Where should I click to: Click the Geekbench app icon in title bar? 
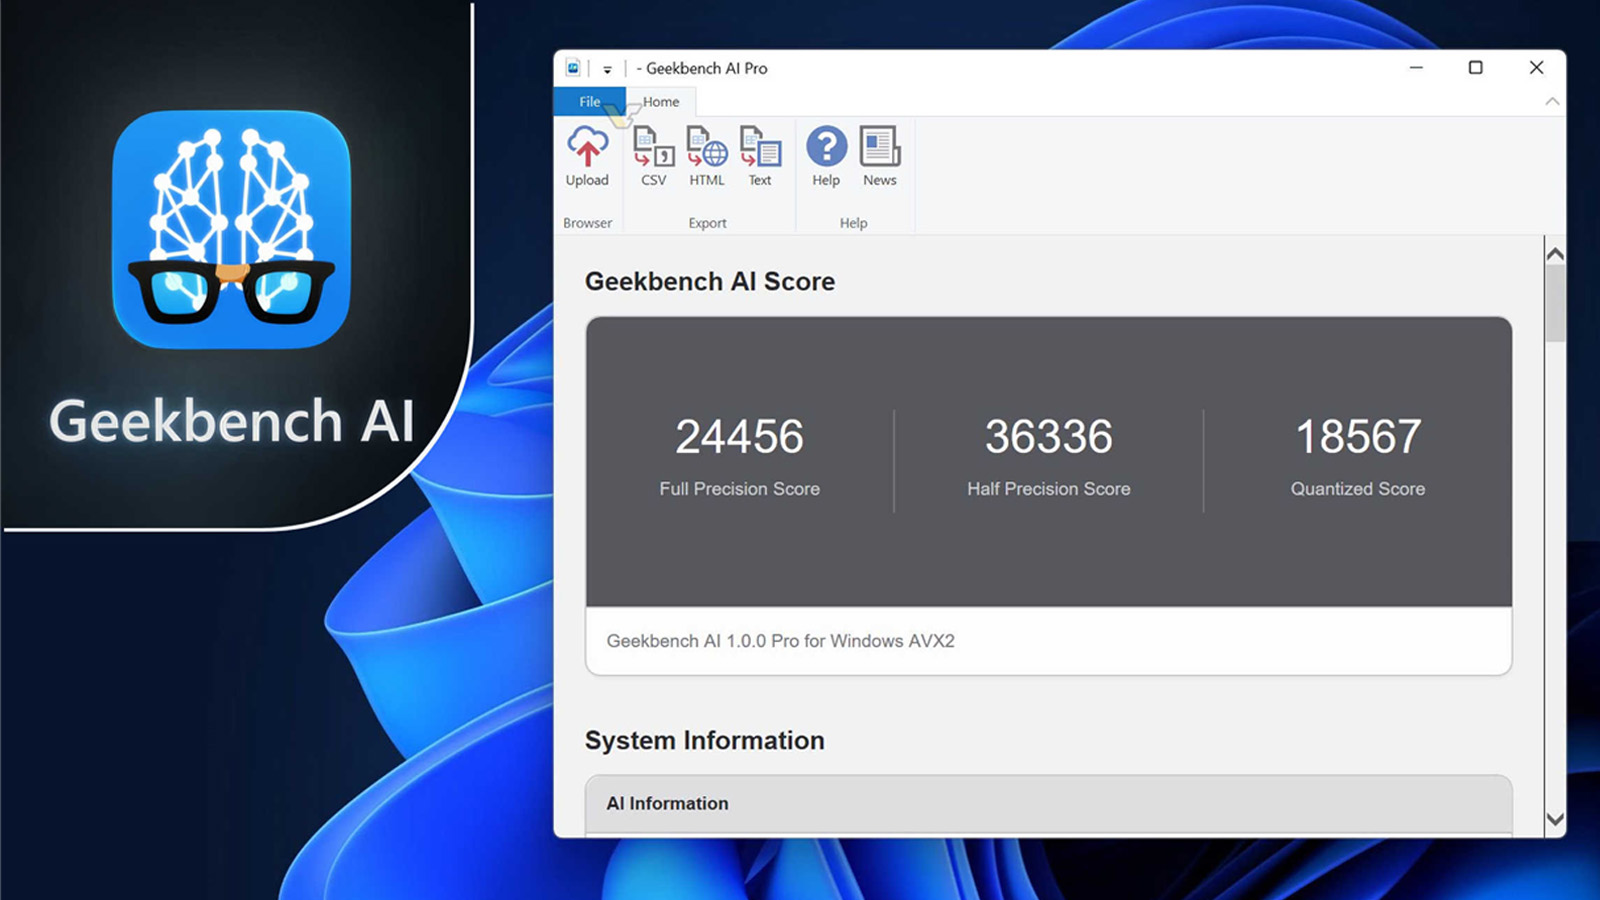point(573,68)
